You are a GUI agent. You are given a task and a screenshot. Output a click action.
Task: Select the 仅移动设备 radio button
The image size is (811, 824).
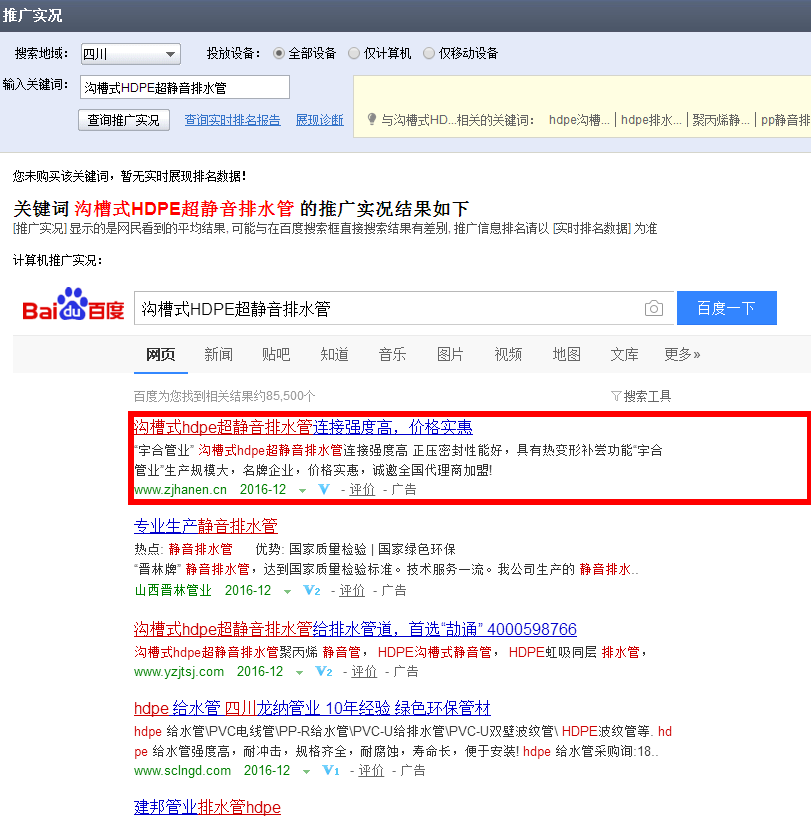[x=429, y=53]
